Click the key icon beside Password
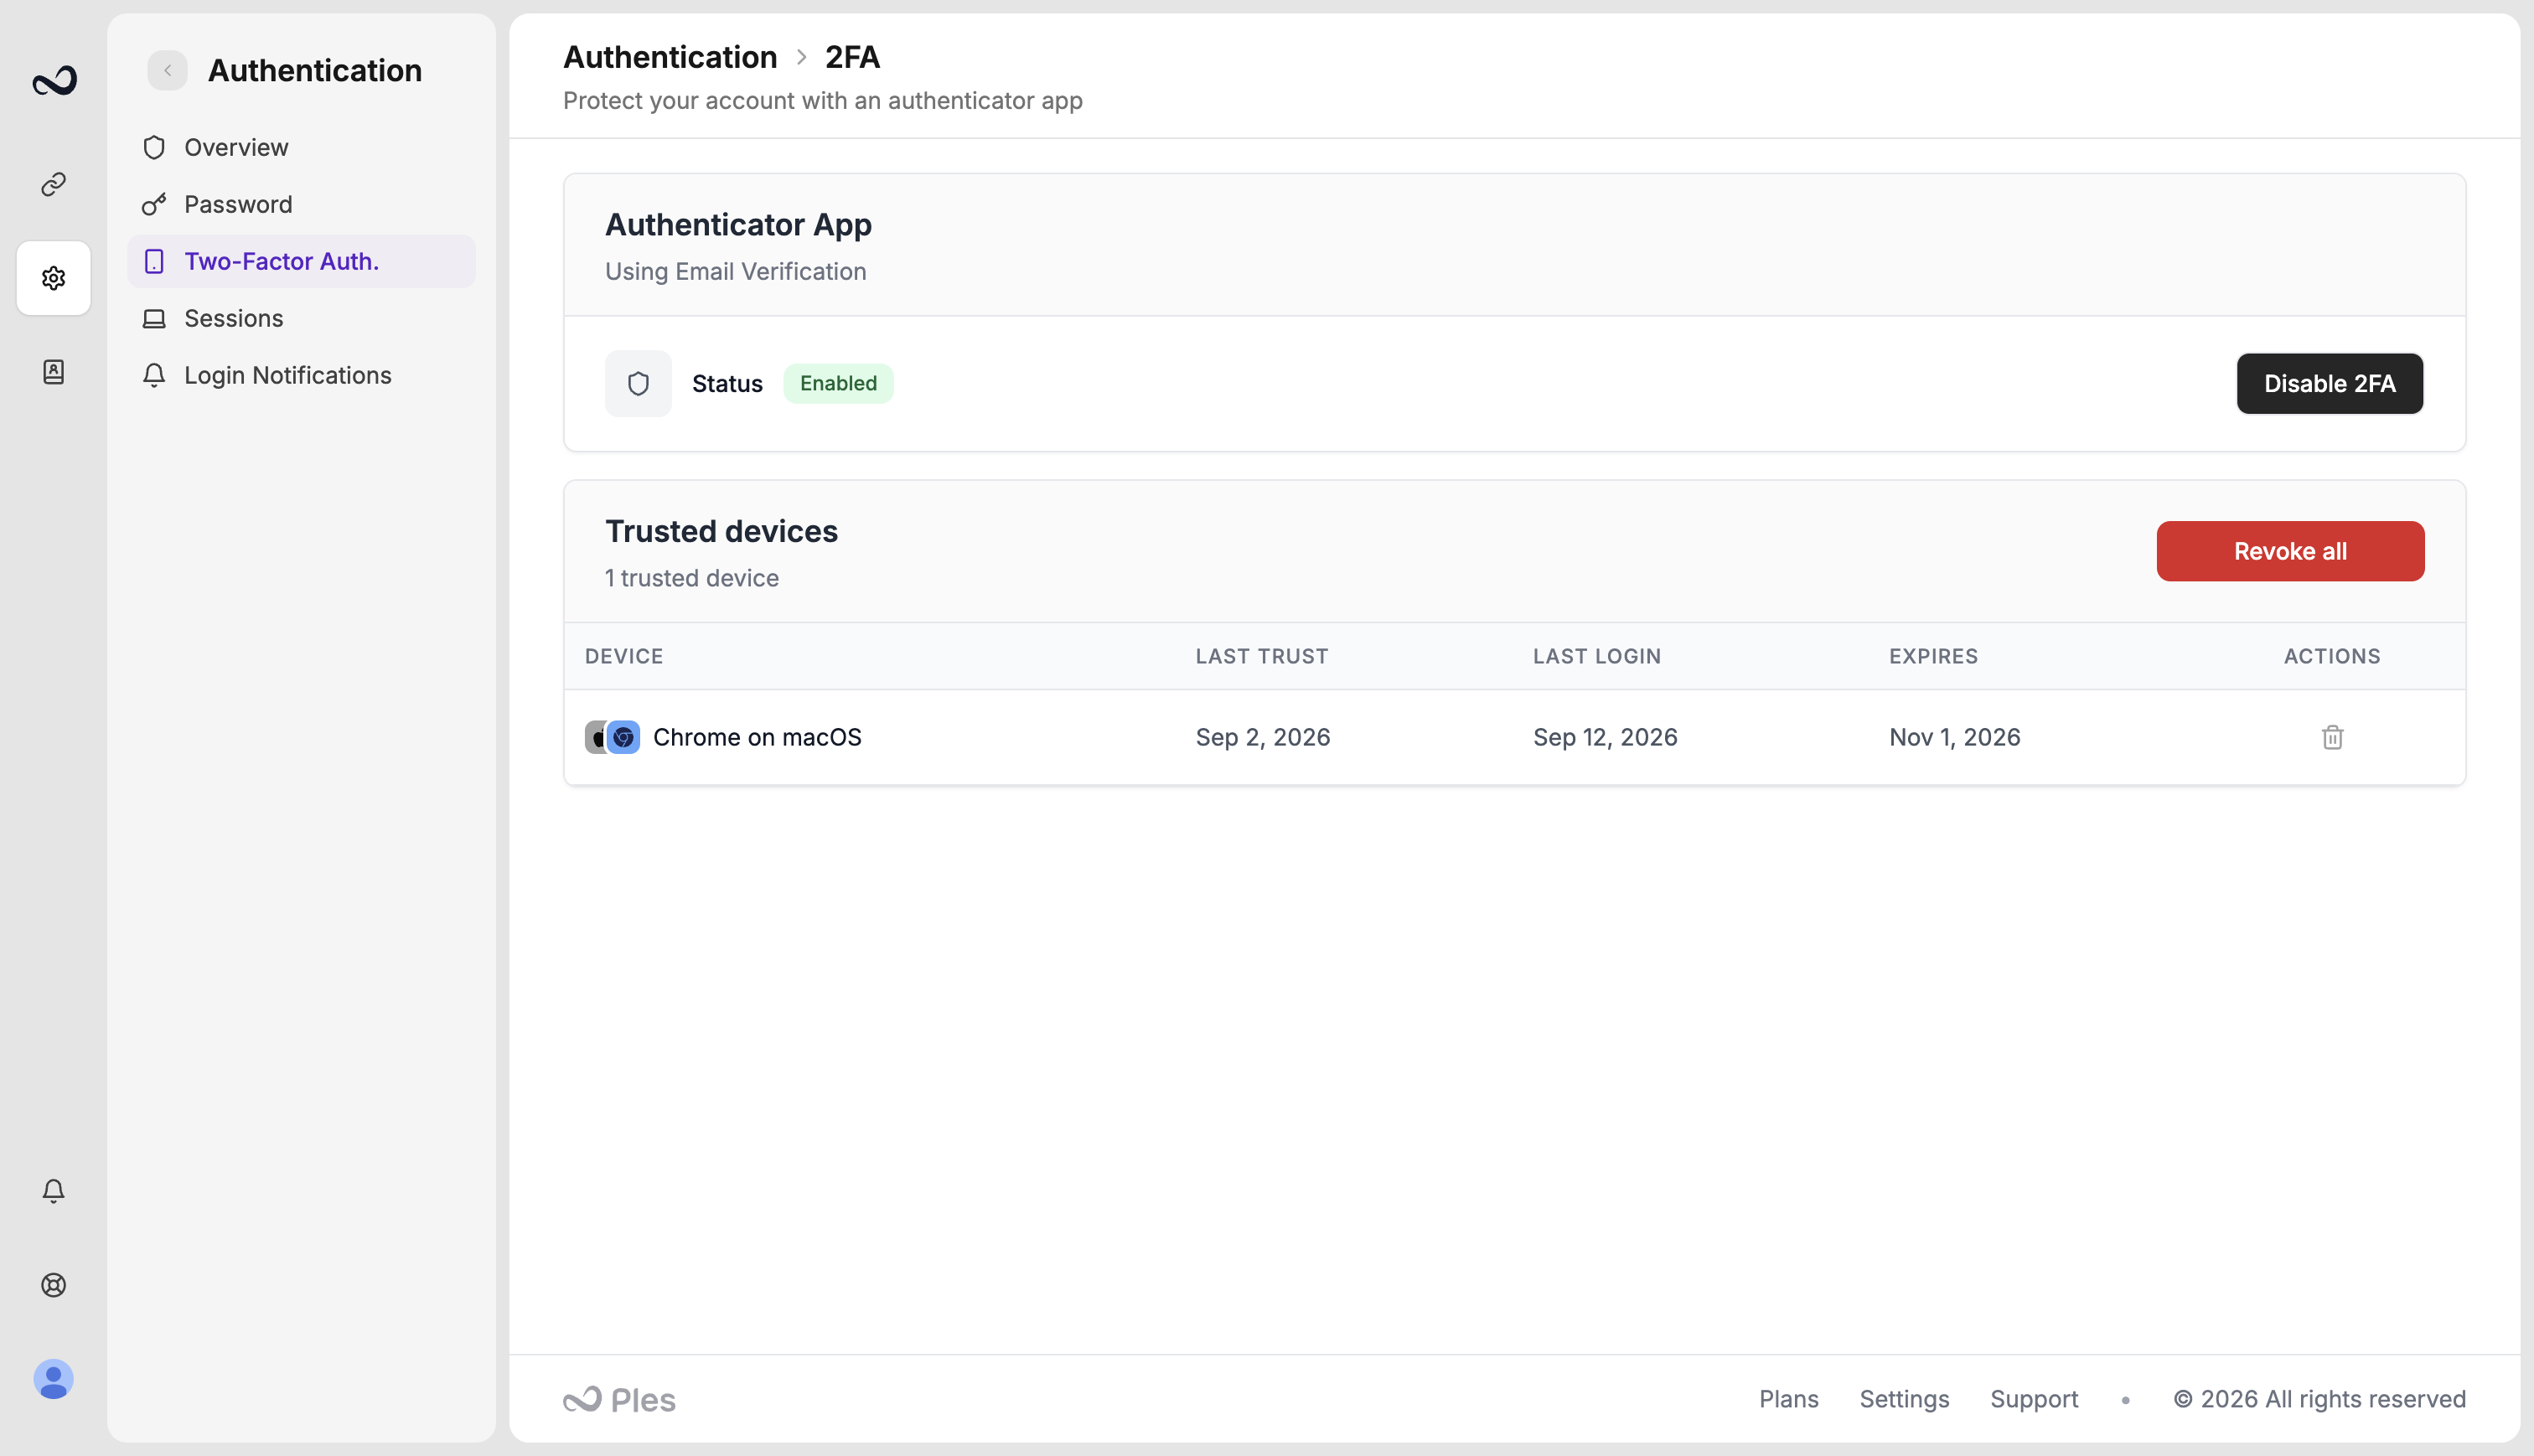 pyautogui.click(x=154, y=204)
